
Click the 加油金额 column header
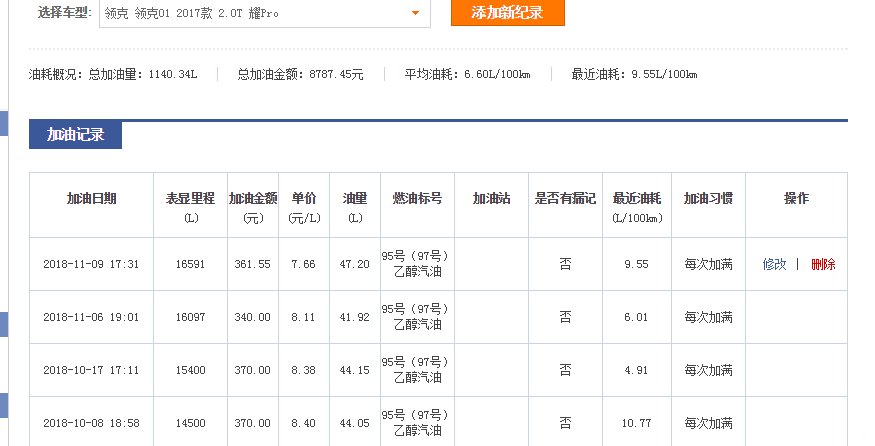[x=252, y=199]
